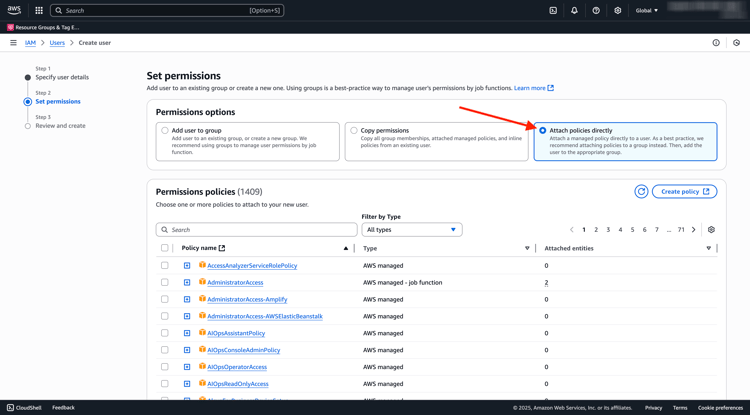Open the Privacy footer link
The height and width of the screenshot is (415, 750).
[653, 408]
